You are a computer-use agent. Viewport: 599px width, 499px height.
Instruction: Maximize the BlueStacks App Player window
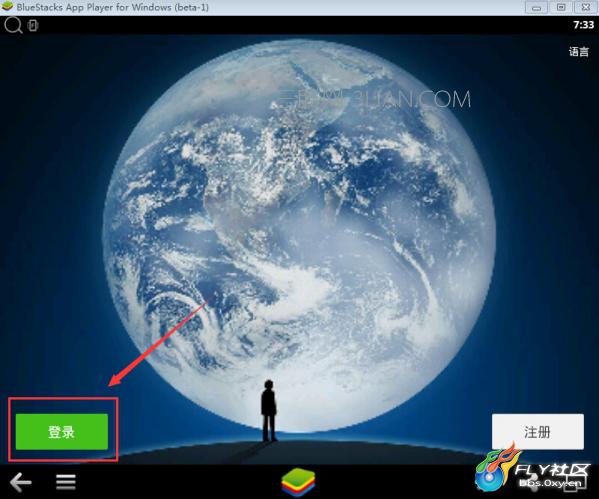pos(561,7)
